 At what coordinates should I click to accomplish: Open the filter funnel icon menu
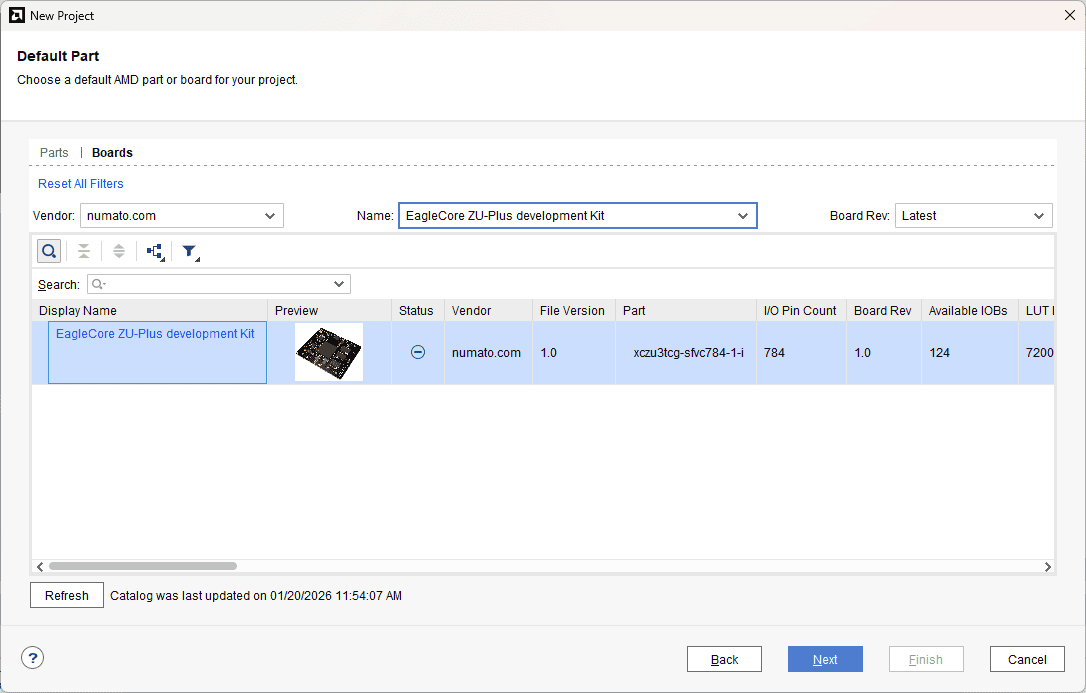(x=190, y=252)
